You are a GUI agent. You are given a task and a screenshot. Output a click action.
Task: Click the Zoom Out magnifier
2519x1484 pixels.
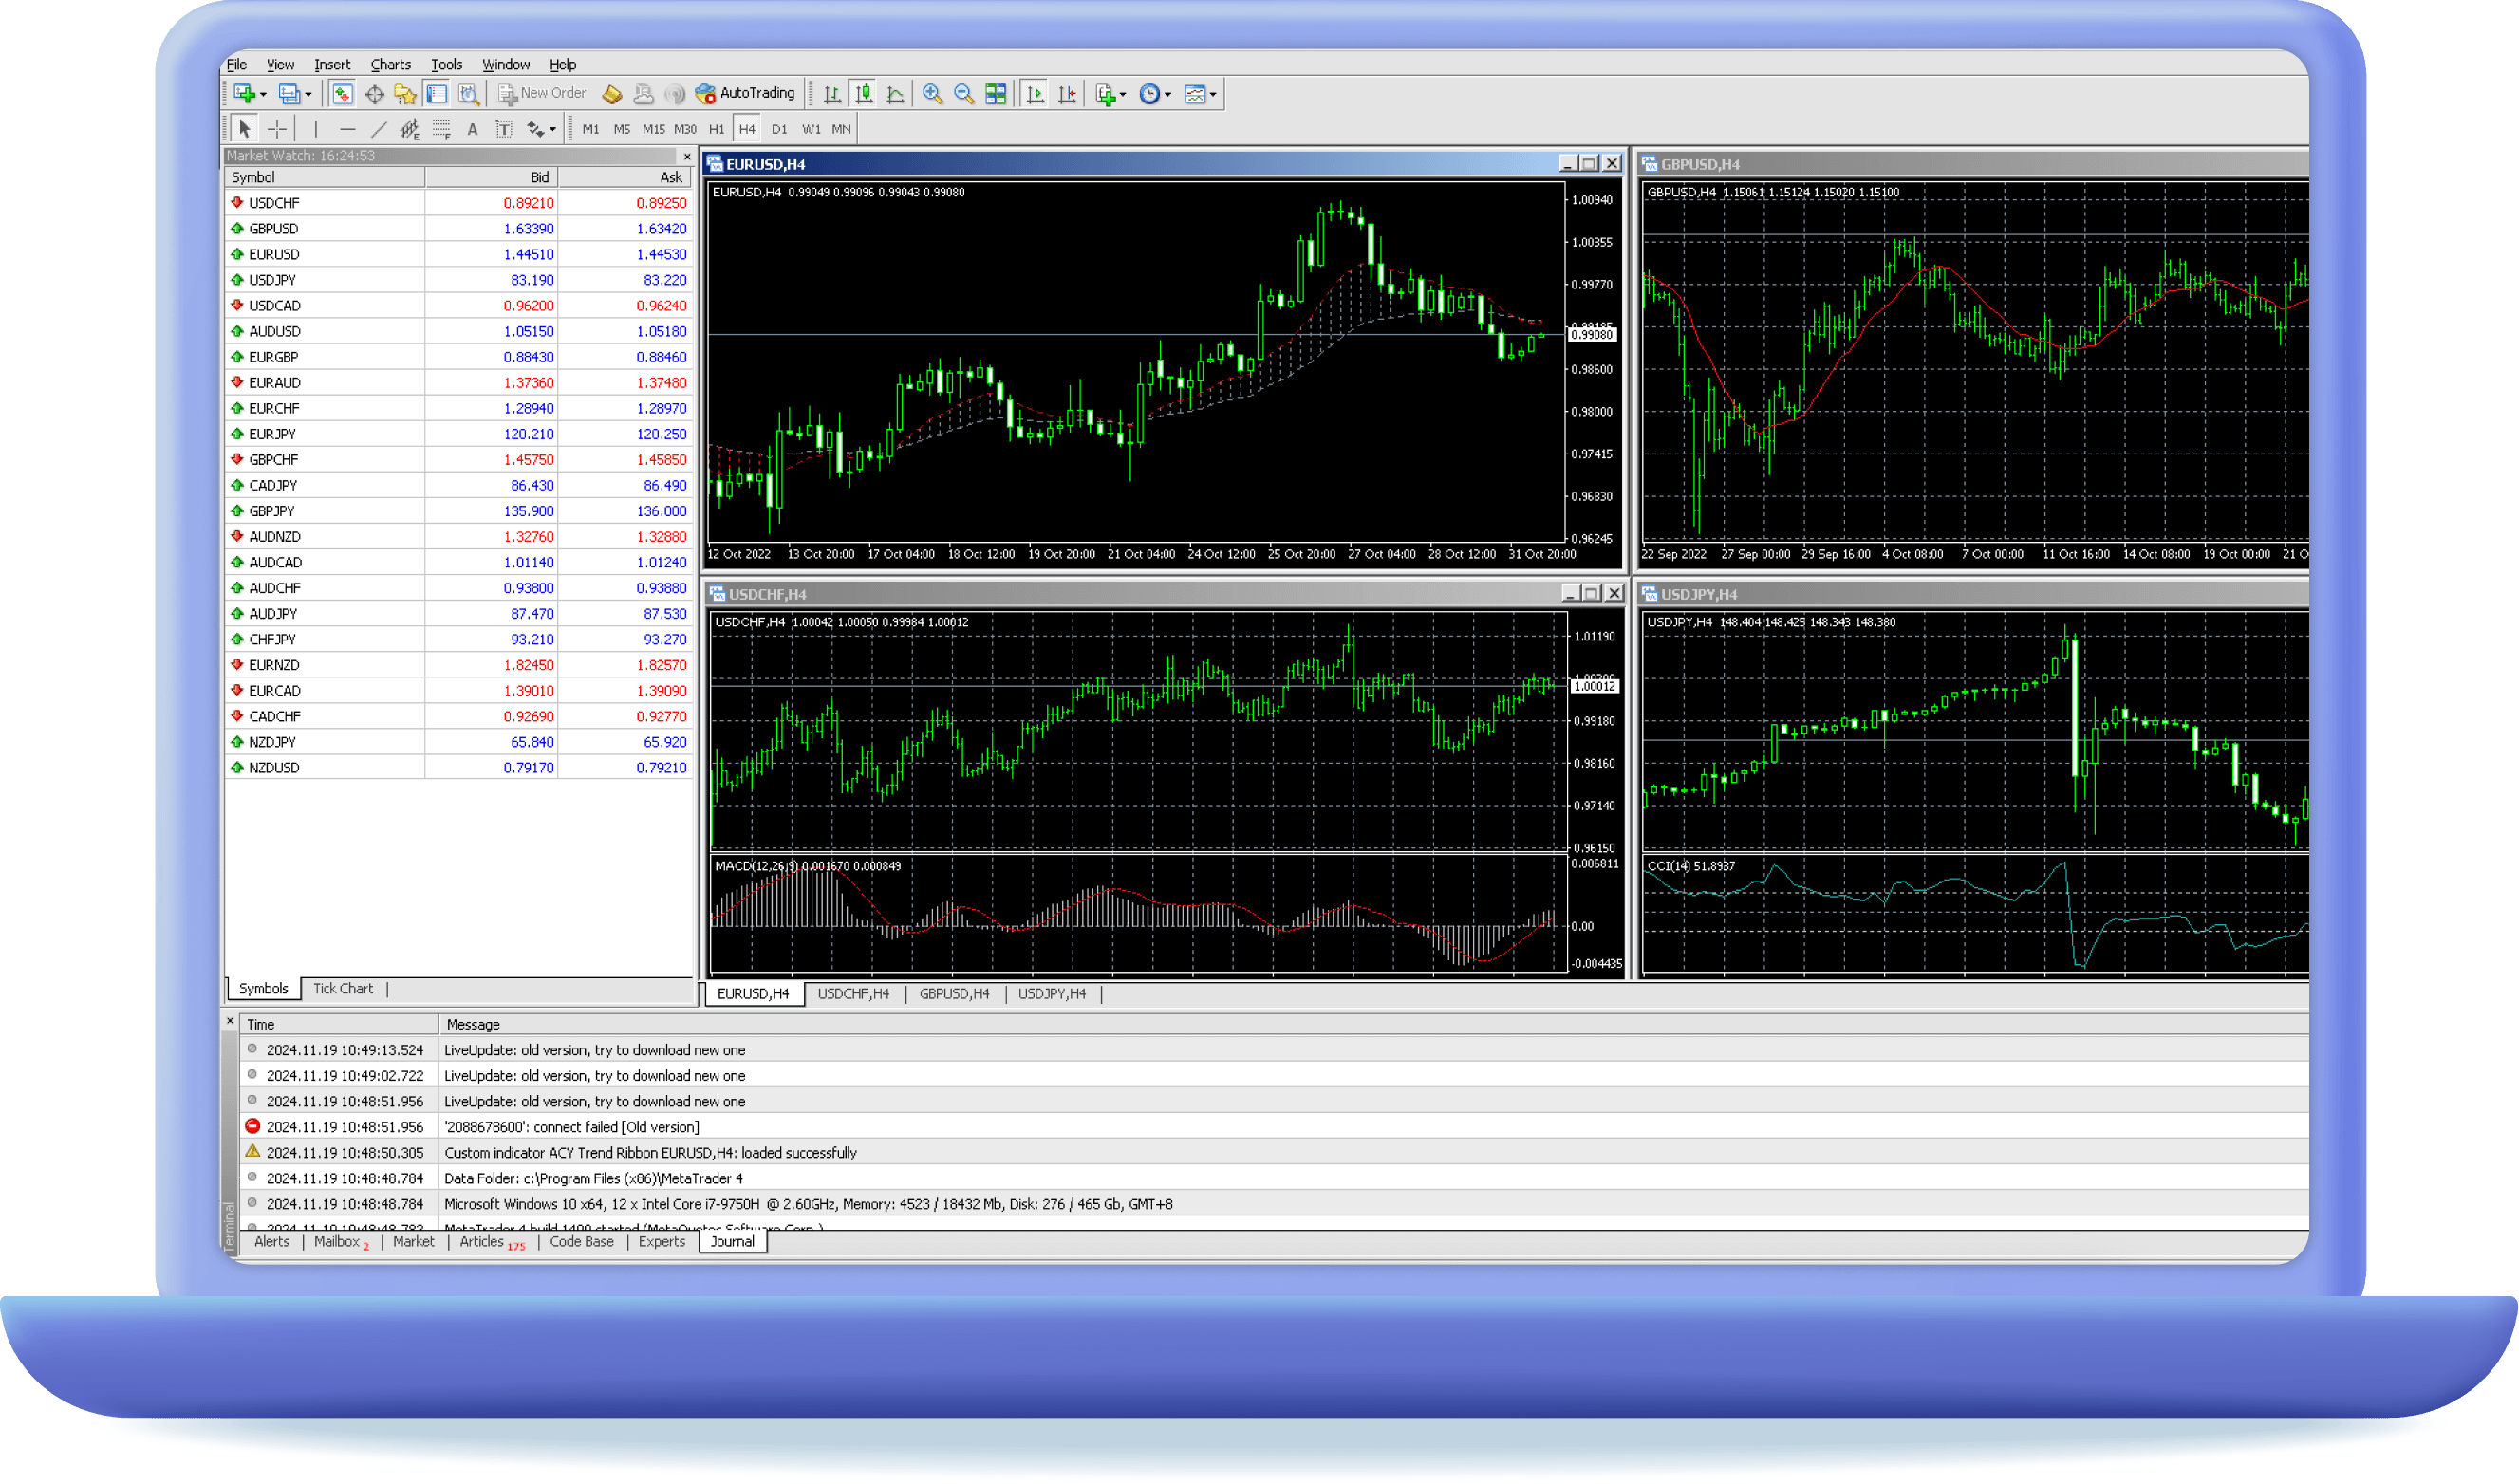964,94
